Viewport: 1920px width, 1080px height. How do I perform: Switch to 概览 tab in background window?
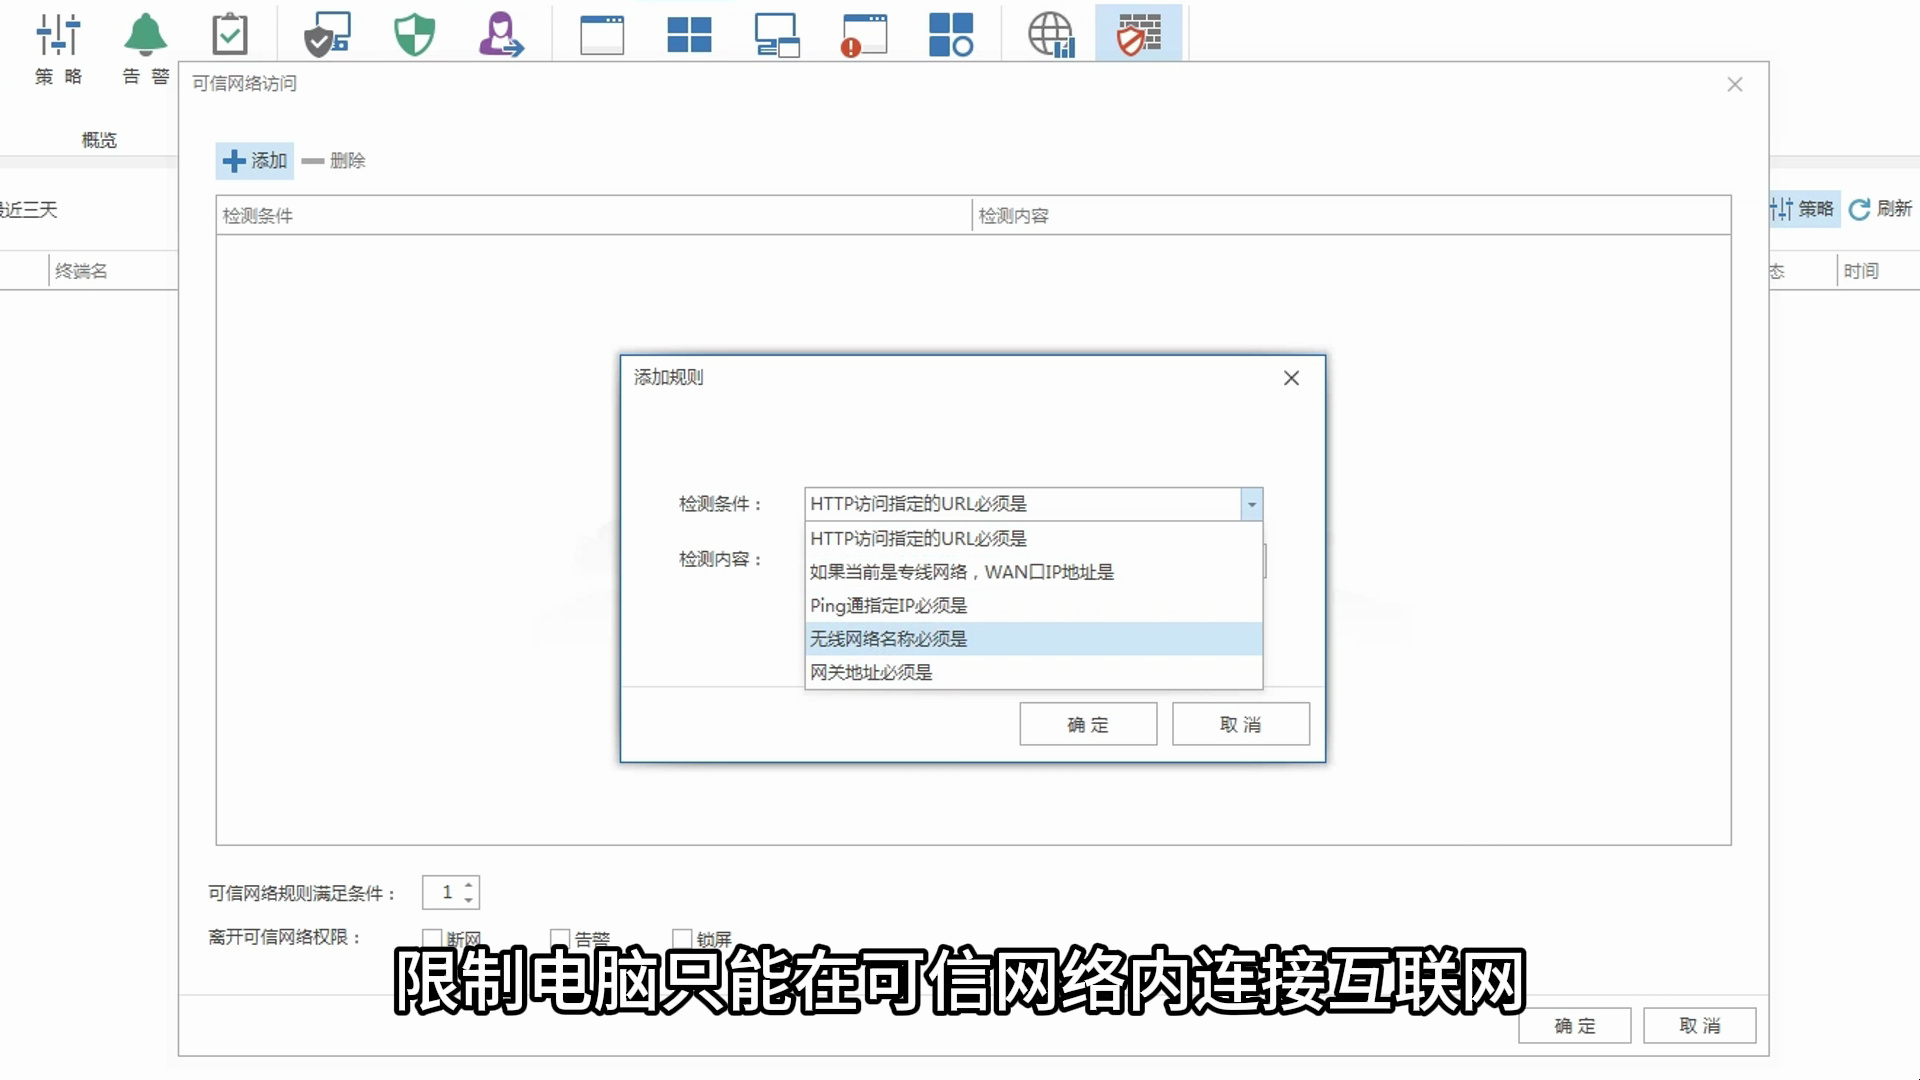pos(99,140)
